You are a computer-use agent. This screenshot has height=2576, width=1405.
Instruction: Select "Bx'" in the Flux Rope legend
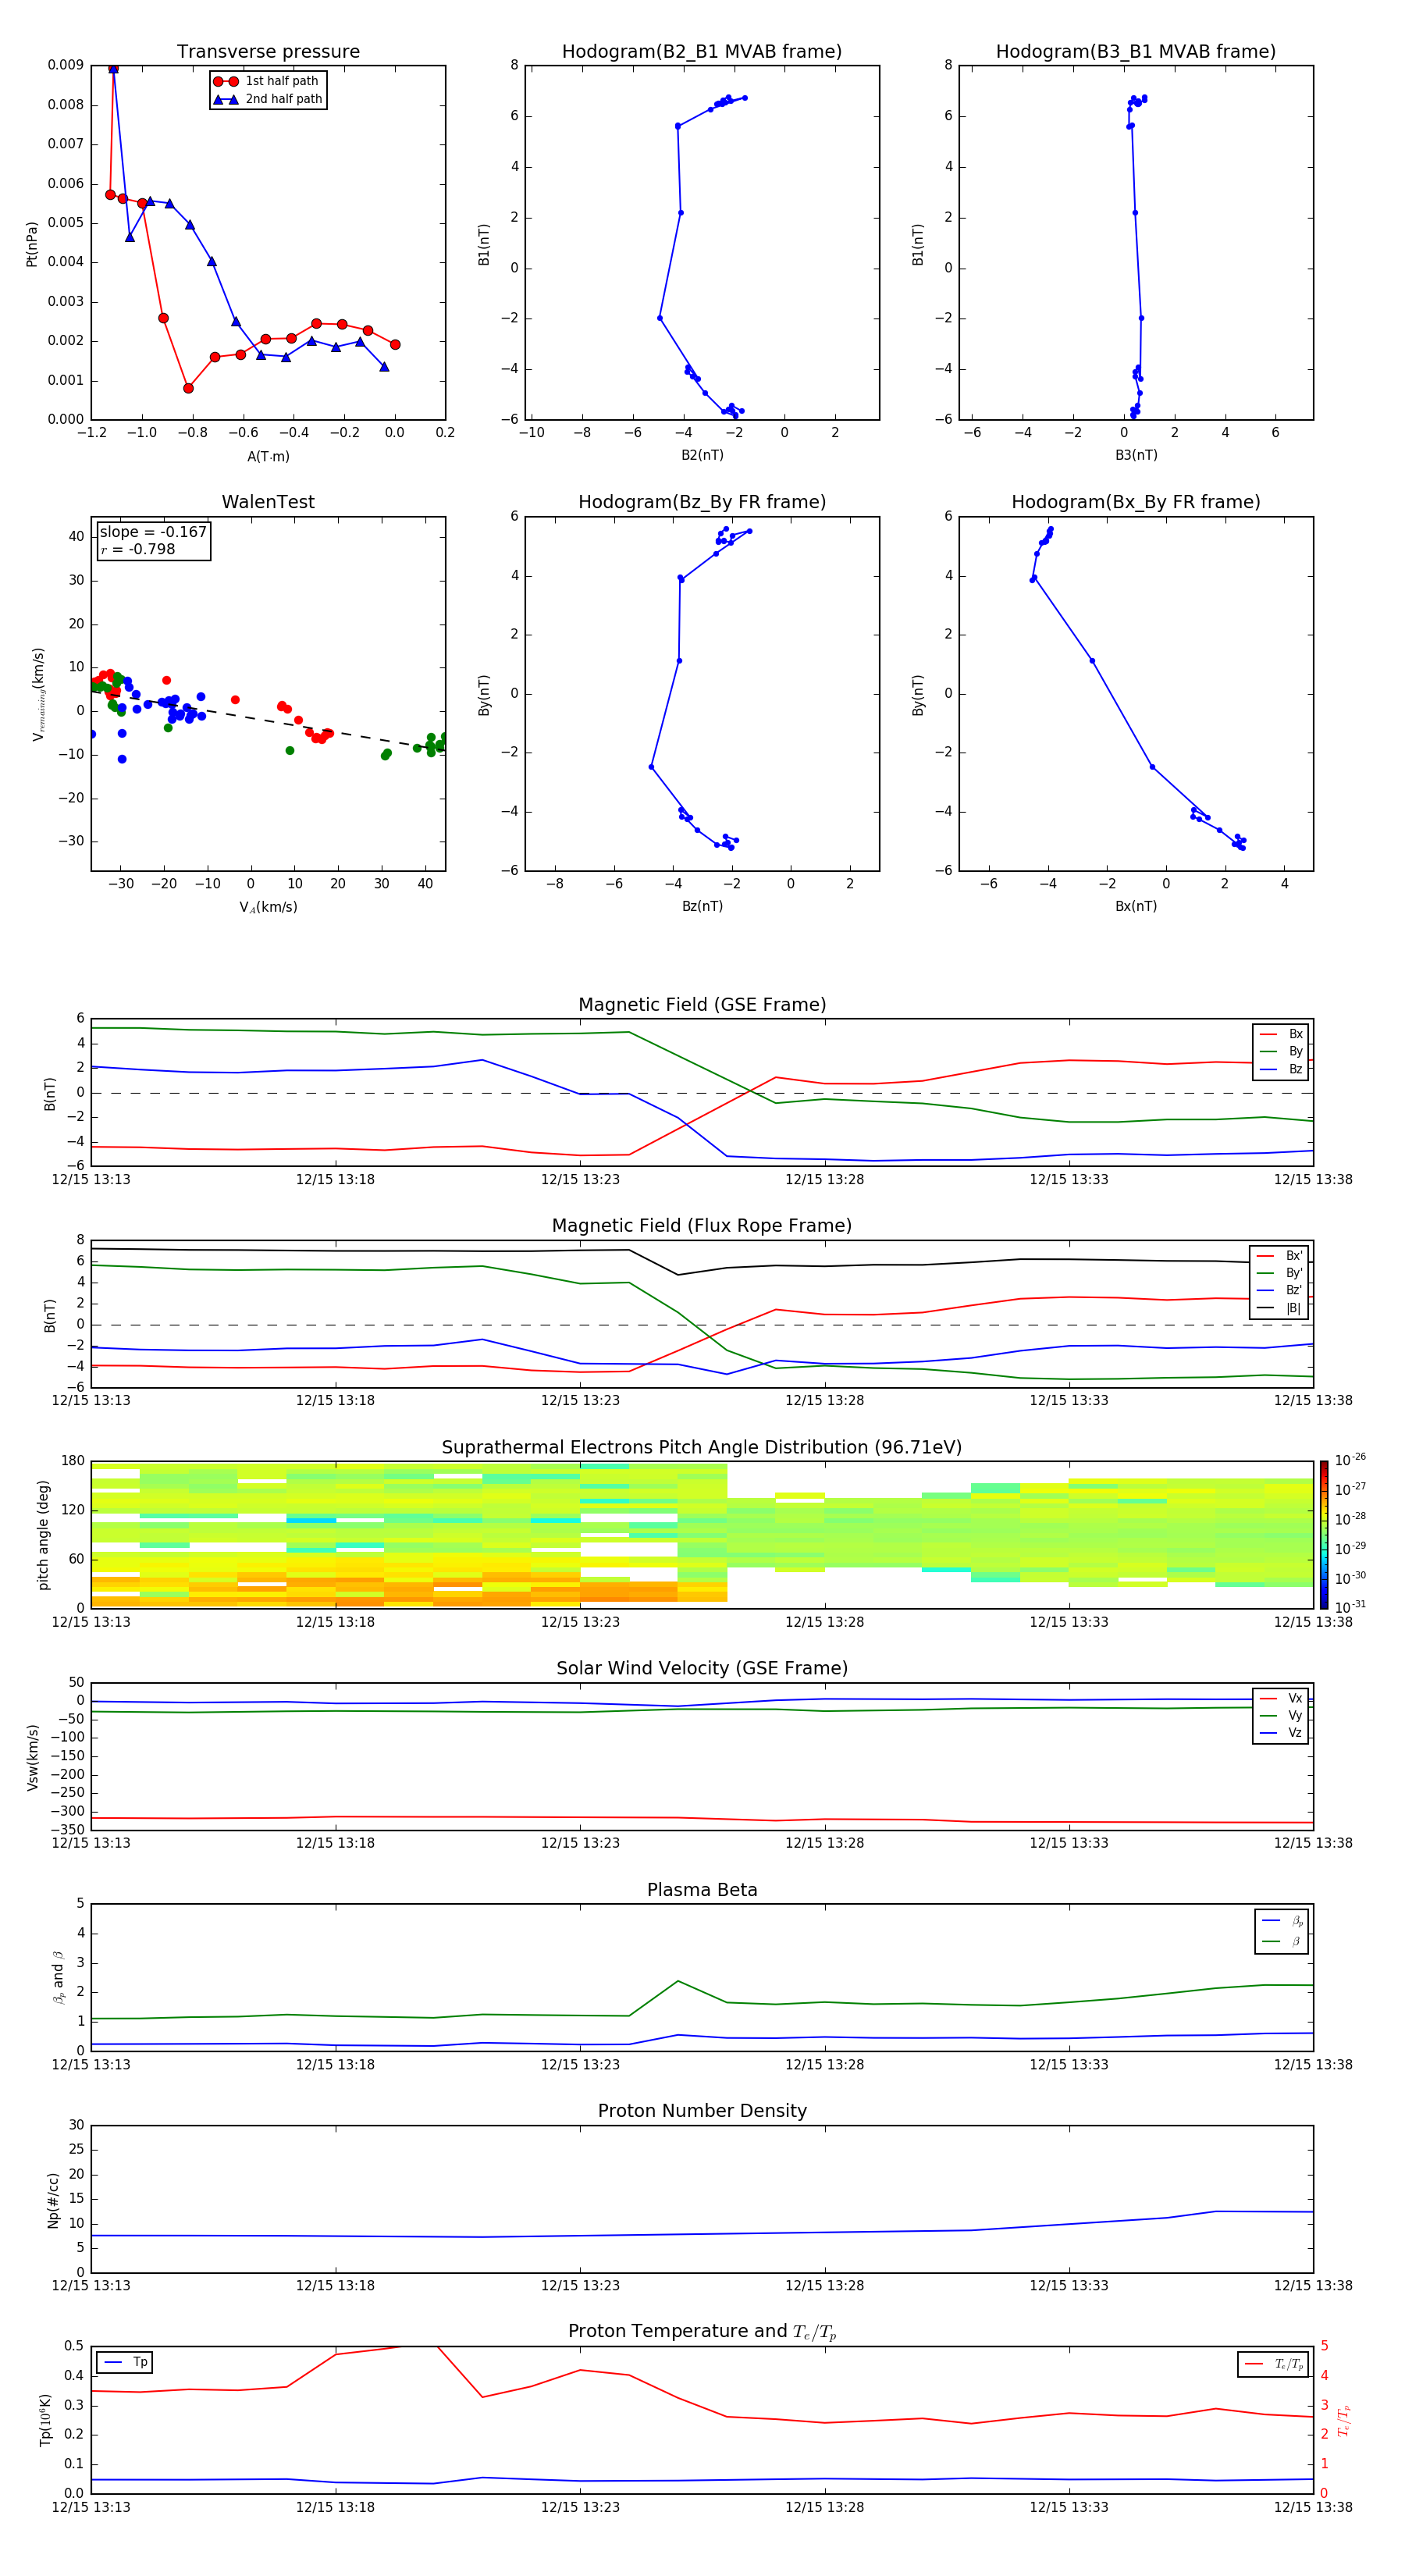tap(1280, 1256)
